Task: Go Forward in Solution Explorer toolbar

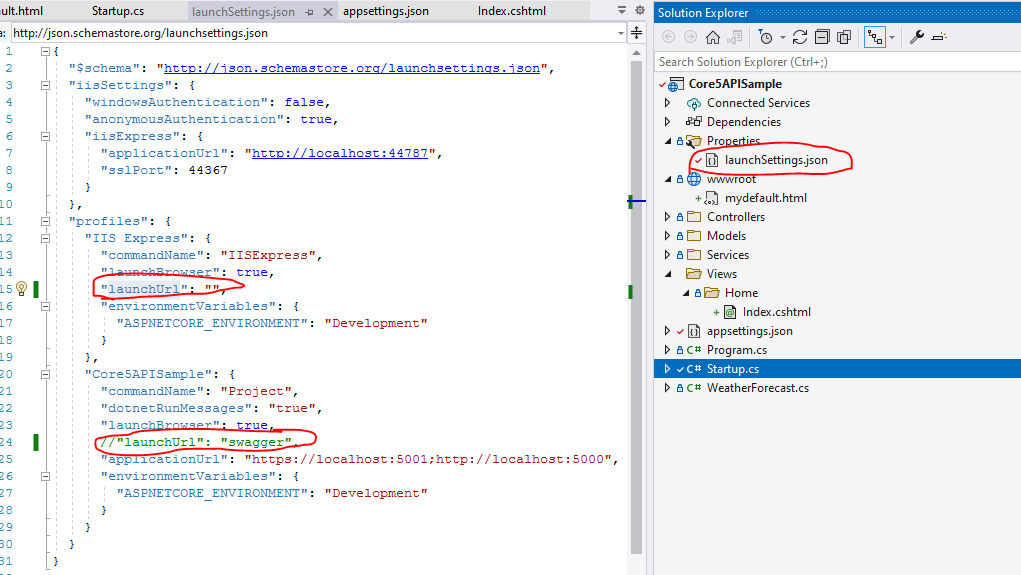Action: coord(690,37)
